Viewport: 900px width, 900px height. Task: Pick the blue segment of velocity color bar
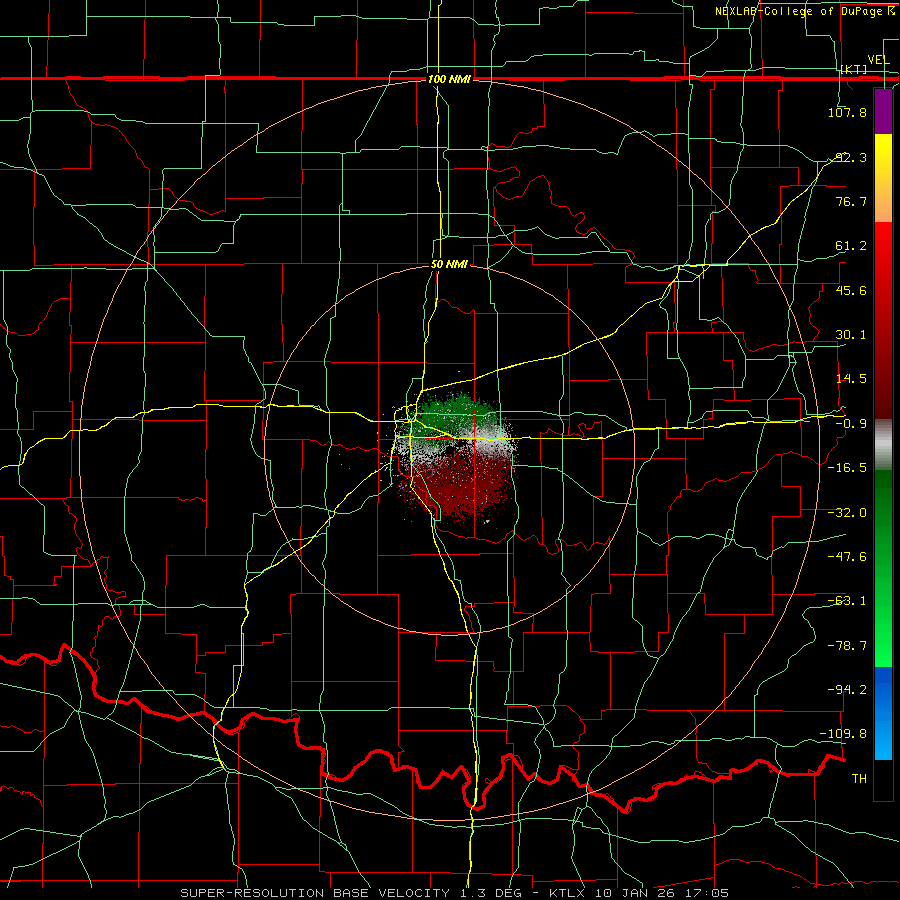point(883,713)
